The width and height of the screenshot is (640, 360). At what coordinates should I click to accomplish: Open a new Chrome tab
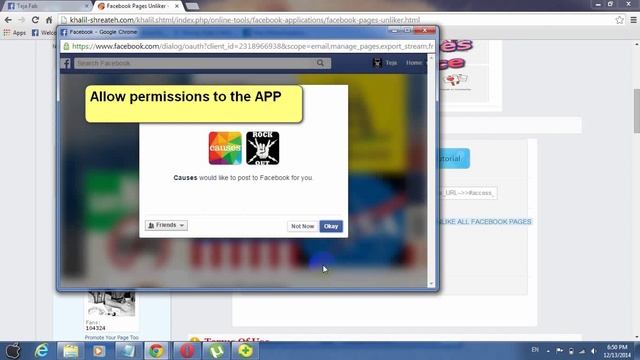click(192, 6)
